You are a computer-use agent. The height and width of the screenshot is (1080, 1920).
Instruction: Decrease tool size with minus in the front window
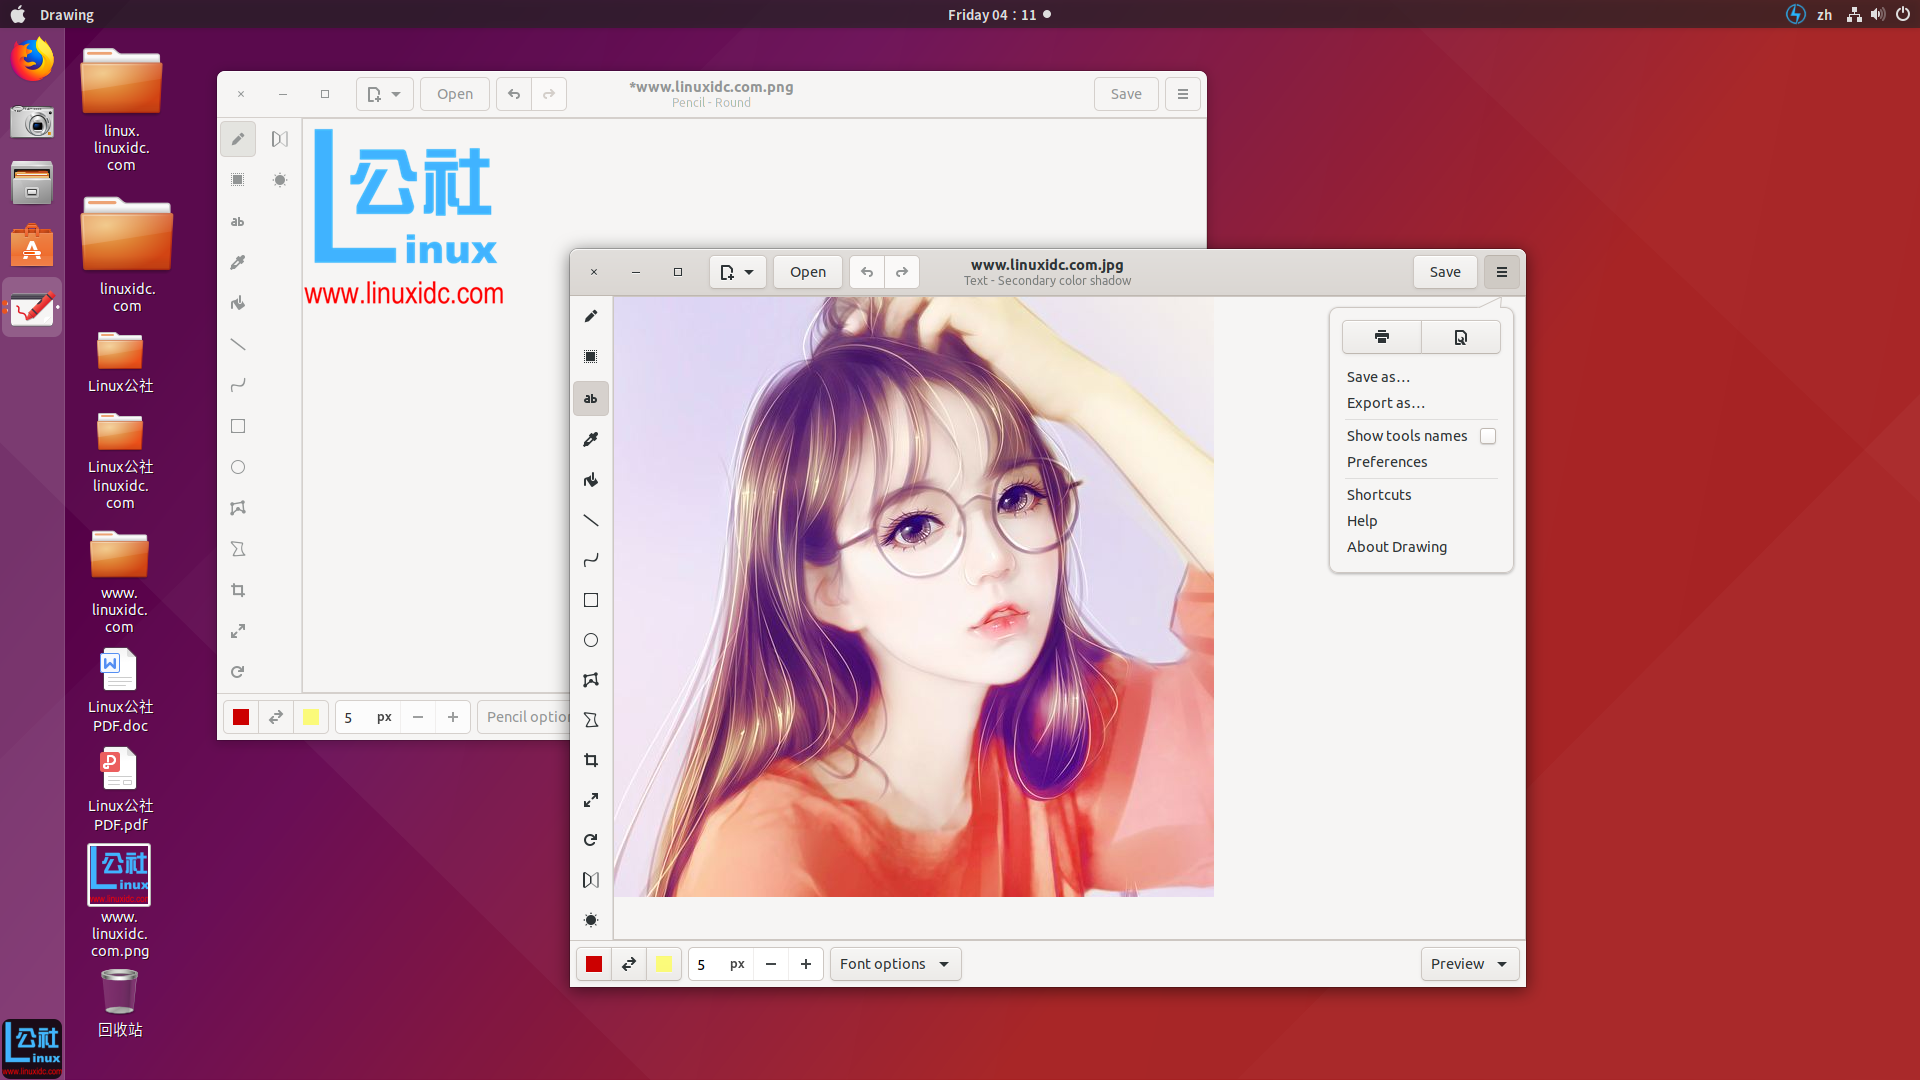[x=771, y=964]
